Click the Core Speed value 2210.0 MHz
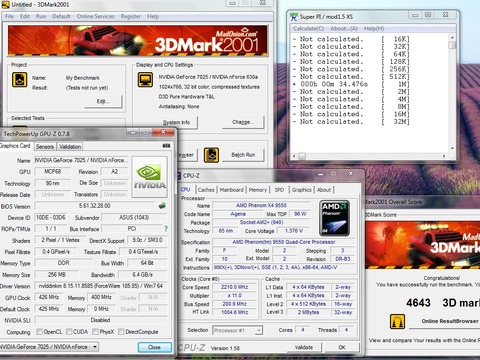480x360 pixels. click(x=234, y=287)
